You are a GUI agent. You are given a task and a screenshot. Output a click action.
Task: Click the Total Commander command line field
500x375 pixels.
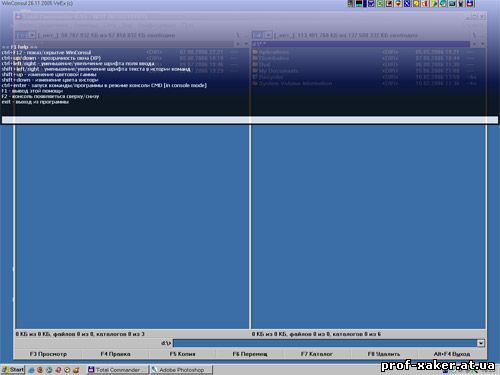click(325, 343)
